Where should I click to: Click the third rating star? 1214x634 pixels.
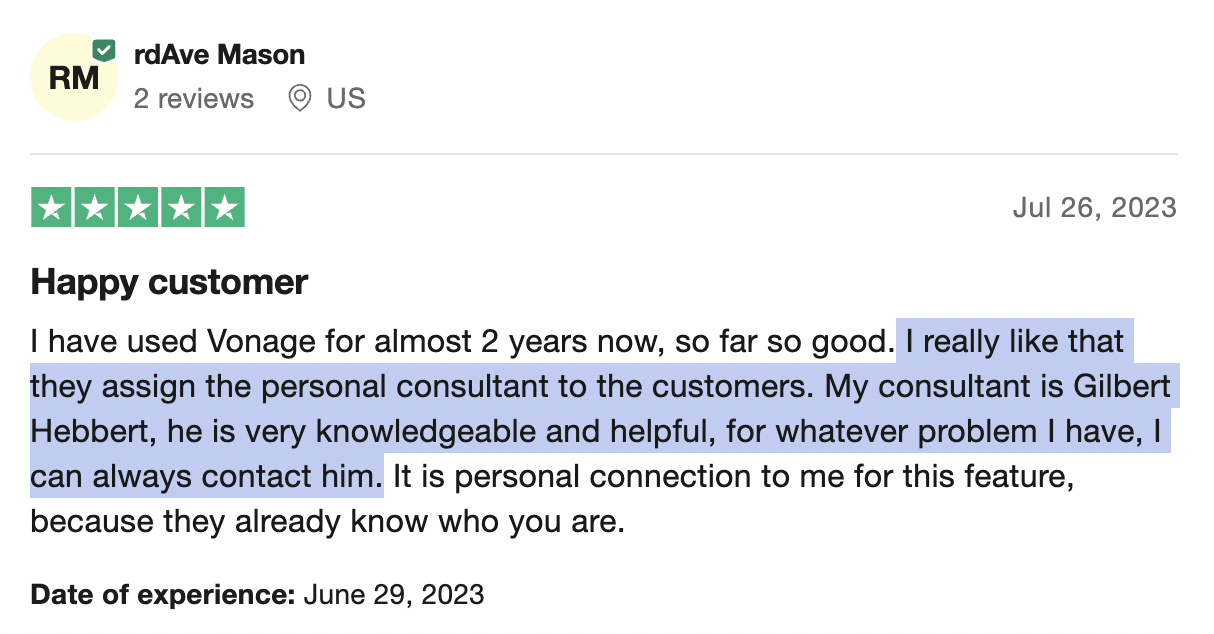[138, 208]
